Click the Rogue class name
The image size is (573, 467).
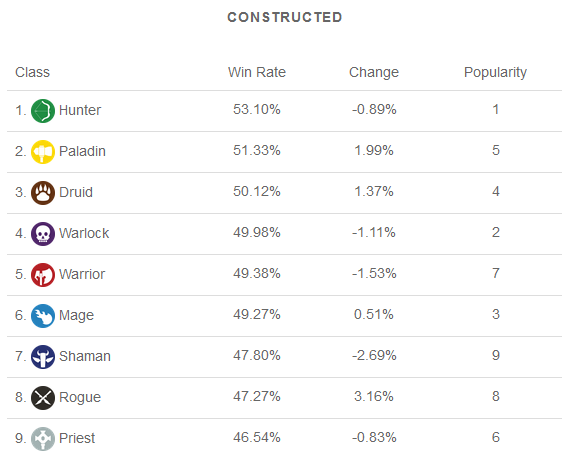(x=80, y=397)
